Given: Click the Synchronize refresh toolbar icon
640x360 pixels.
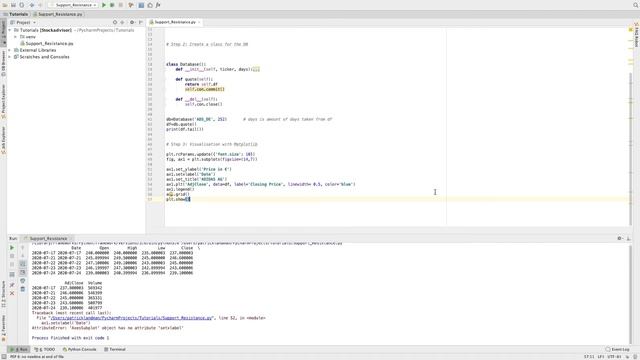Looking at the screenshot, I should click(x=22, y=5).
